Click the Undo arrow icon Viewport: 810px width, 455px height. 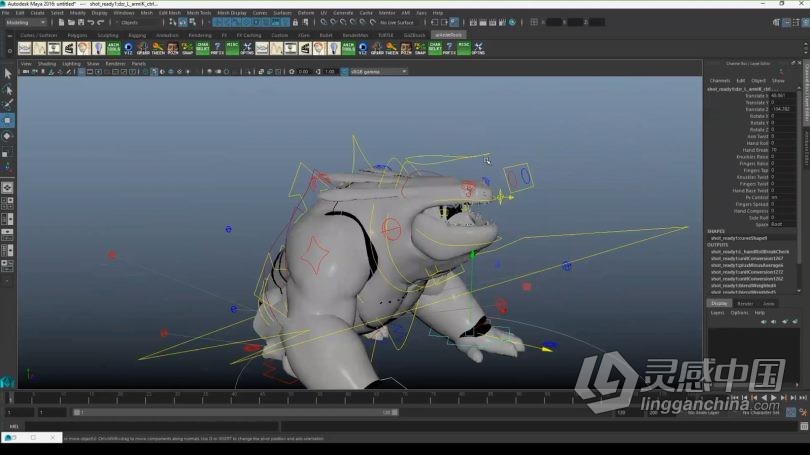click(x=91, y=22)
